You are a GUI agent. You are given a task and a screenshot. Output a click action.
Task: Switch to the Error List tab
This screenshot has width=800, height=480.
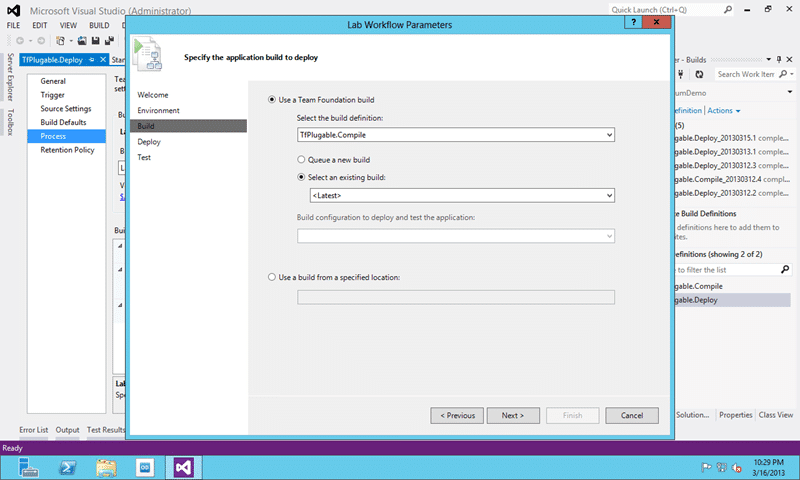[34, 430]
